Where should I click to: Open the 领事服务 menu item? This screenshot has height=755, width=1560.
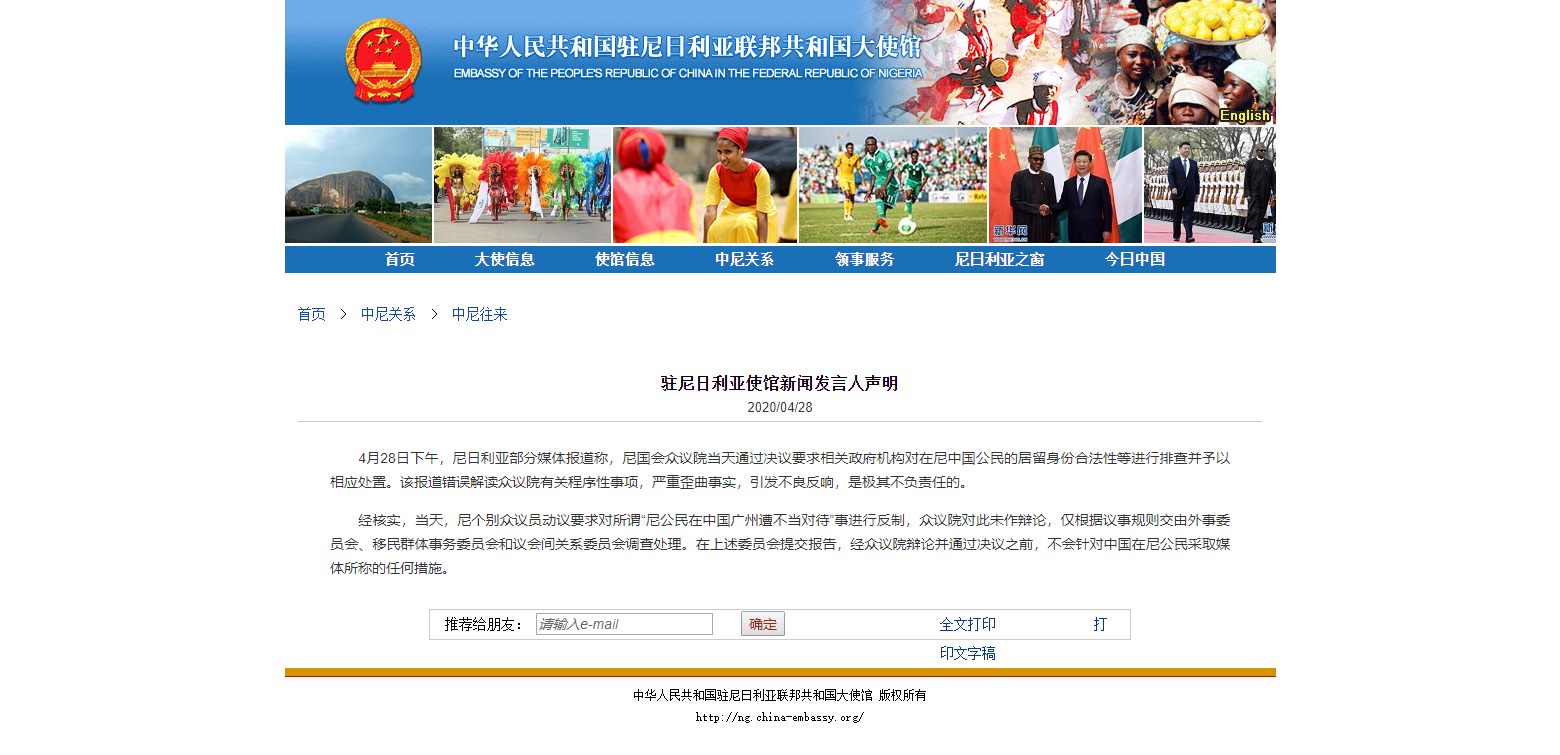865,260
